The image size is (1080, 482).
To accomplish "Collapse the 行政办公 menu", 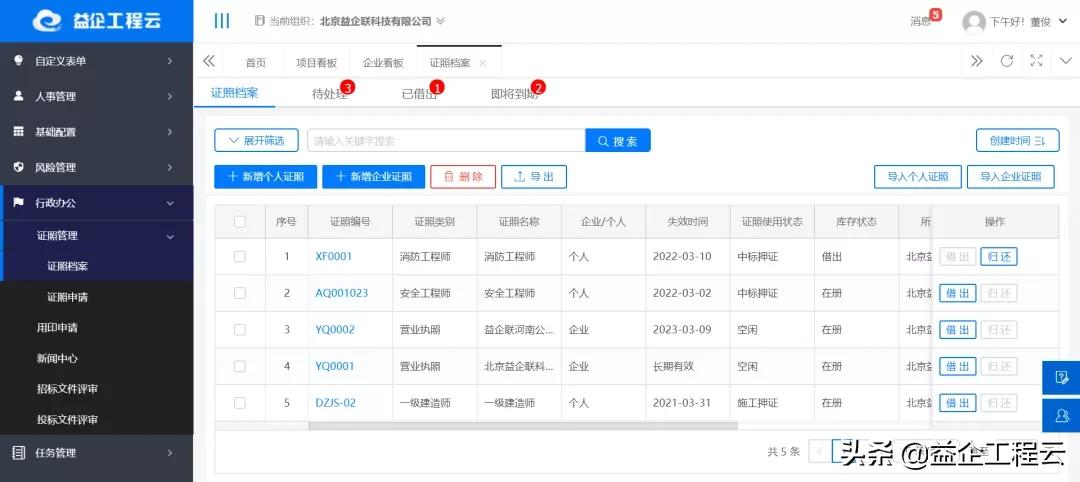I will [x=96, y=202].
